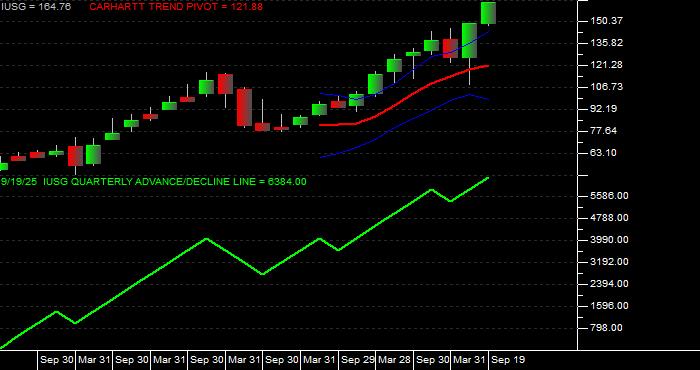Click the Sep 29 date label

pos(358,360)
